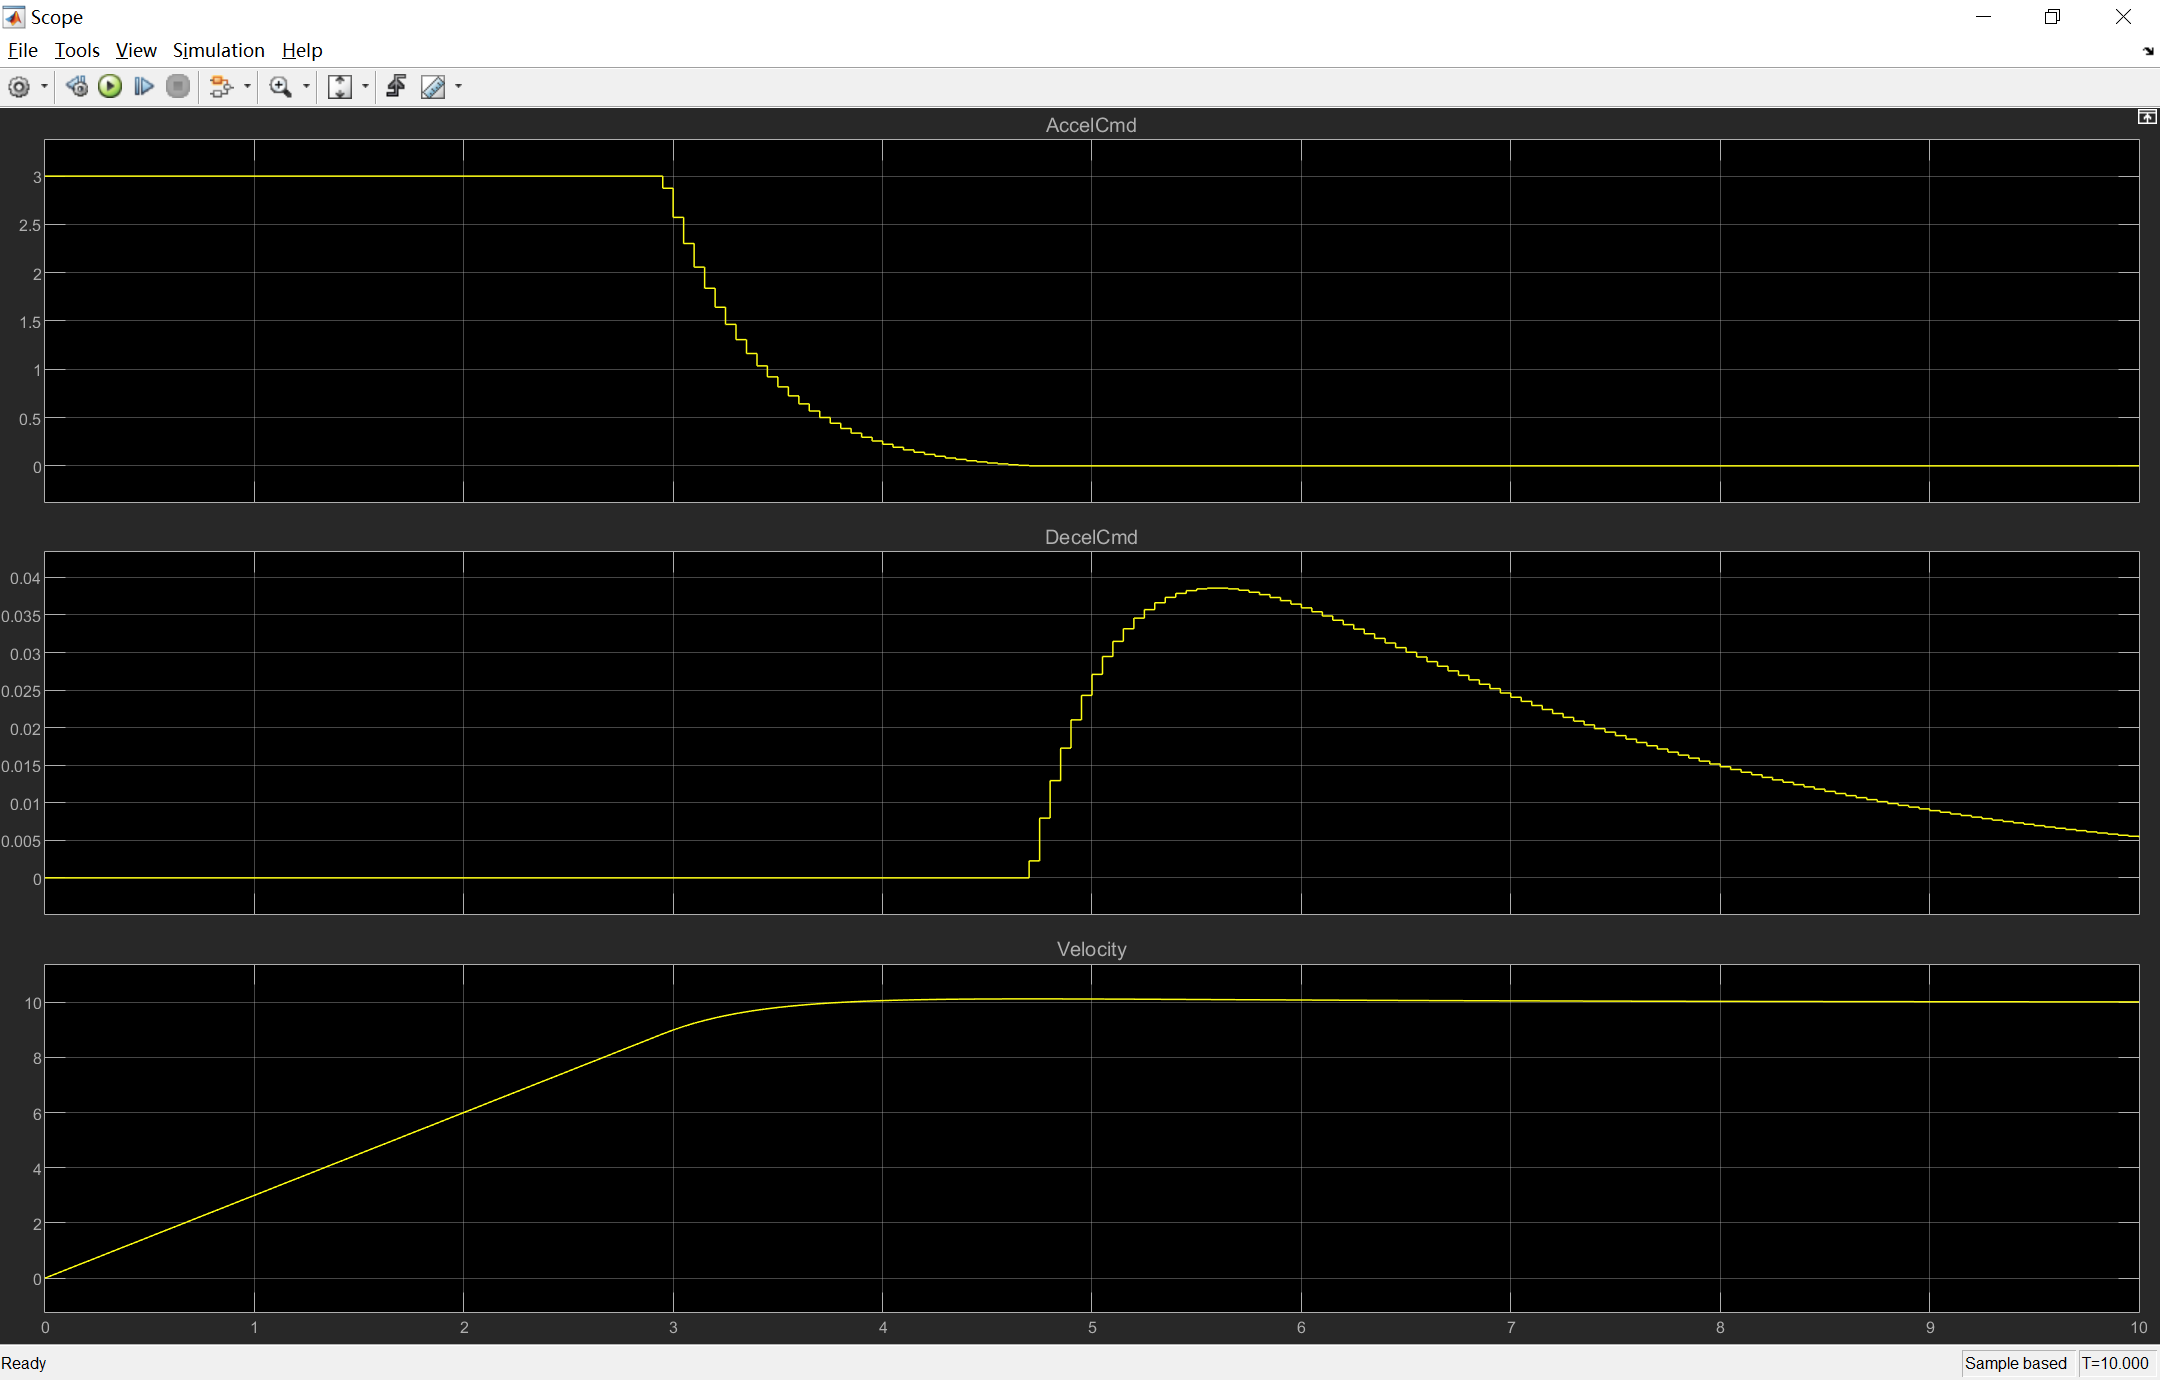Open the Triggers tool
The width and height of the screenshot is (2160, 1380).
[396, 87]
